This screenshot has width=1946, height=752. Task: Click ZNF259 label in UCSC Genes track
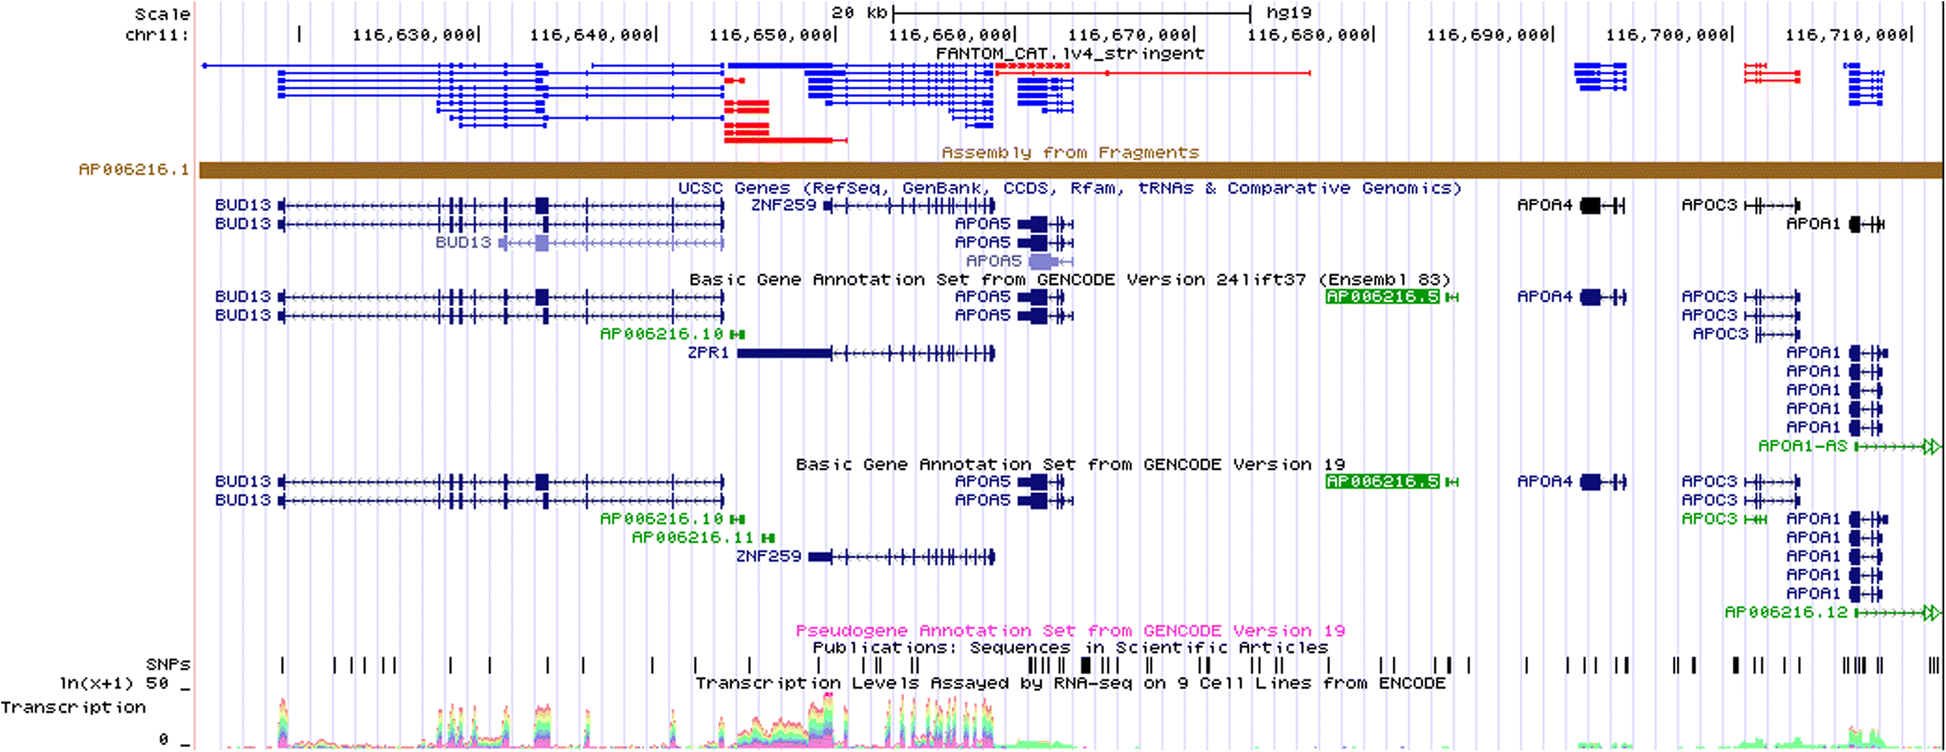(x=783, y=205)
